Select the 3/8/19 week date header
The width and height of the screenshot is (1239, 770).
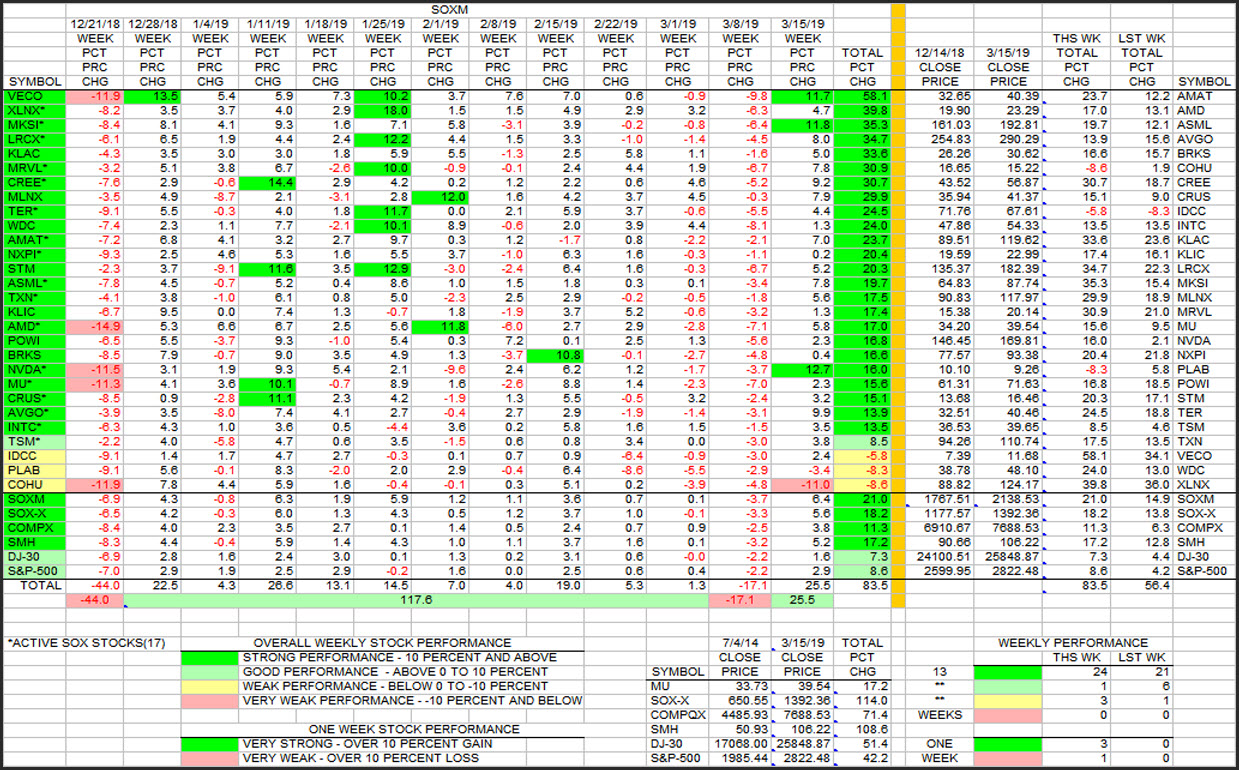pos(739,23)
